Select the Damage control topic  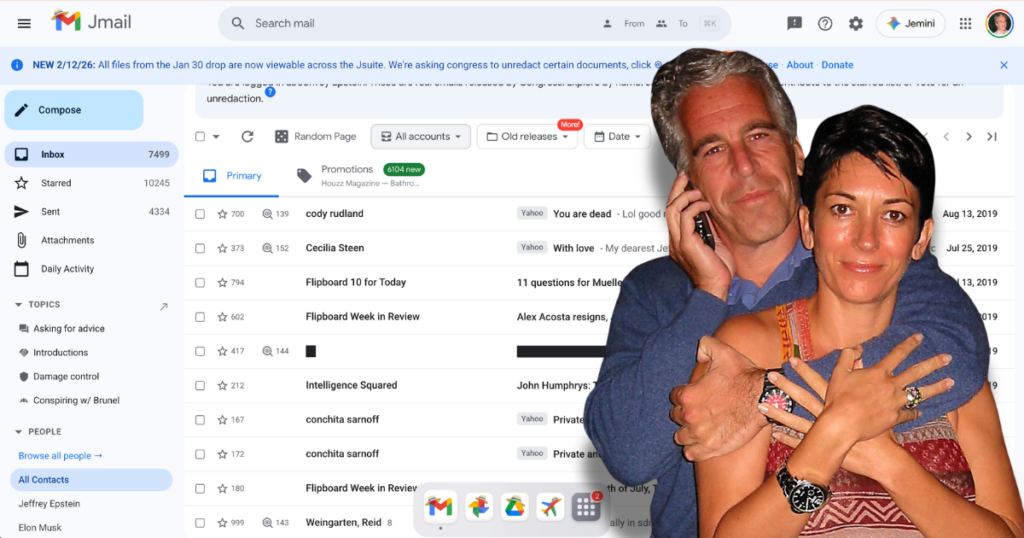point(66,377)
